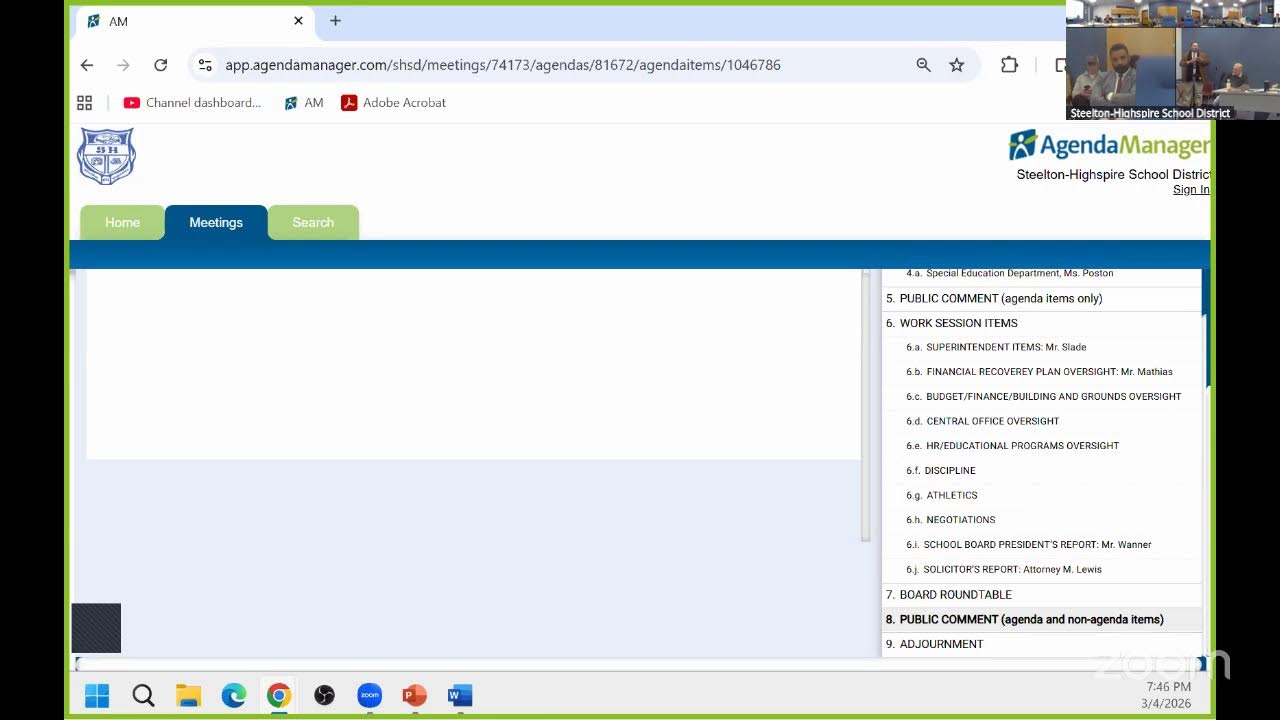Open PowerPoint from the taskbar
The width and height of the screenshot is (1280, 720).
coord(415,696)
